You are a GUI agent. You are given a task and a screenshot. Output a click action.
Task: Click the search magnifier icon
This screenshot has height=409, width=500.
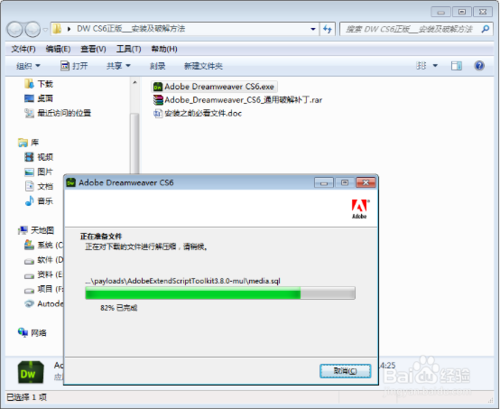(486, 29)
